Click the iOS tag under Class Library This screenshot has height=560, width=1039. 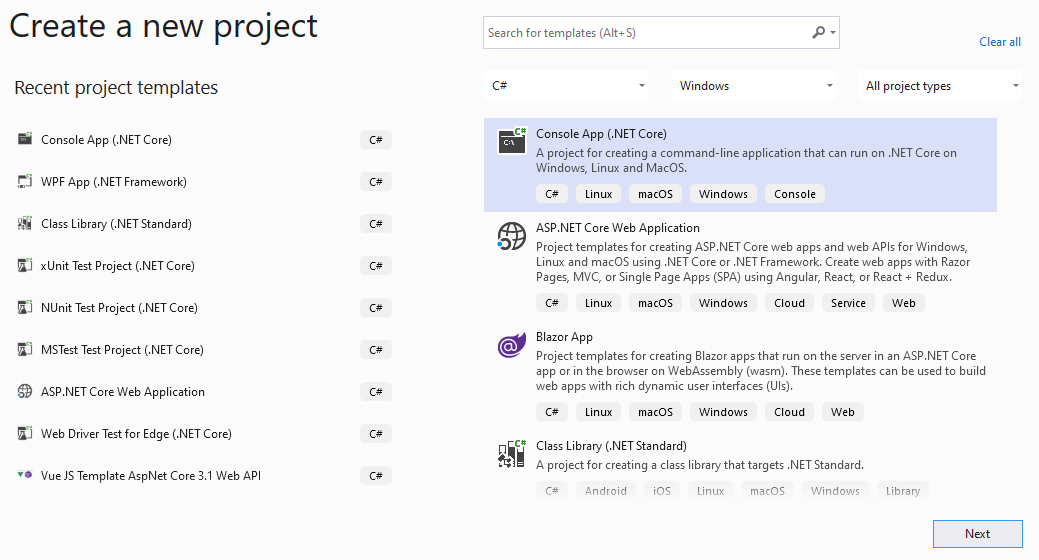click(661, 491)
